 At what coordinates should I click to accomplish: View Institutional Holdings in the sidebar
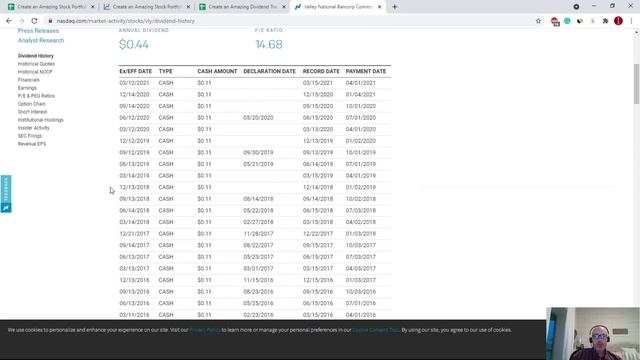coord(40,120)
